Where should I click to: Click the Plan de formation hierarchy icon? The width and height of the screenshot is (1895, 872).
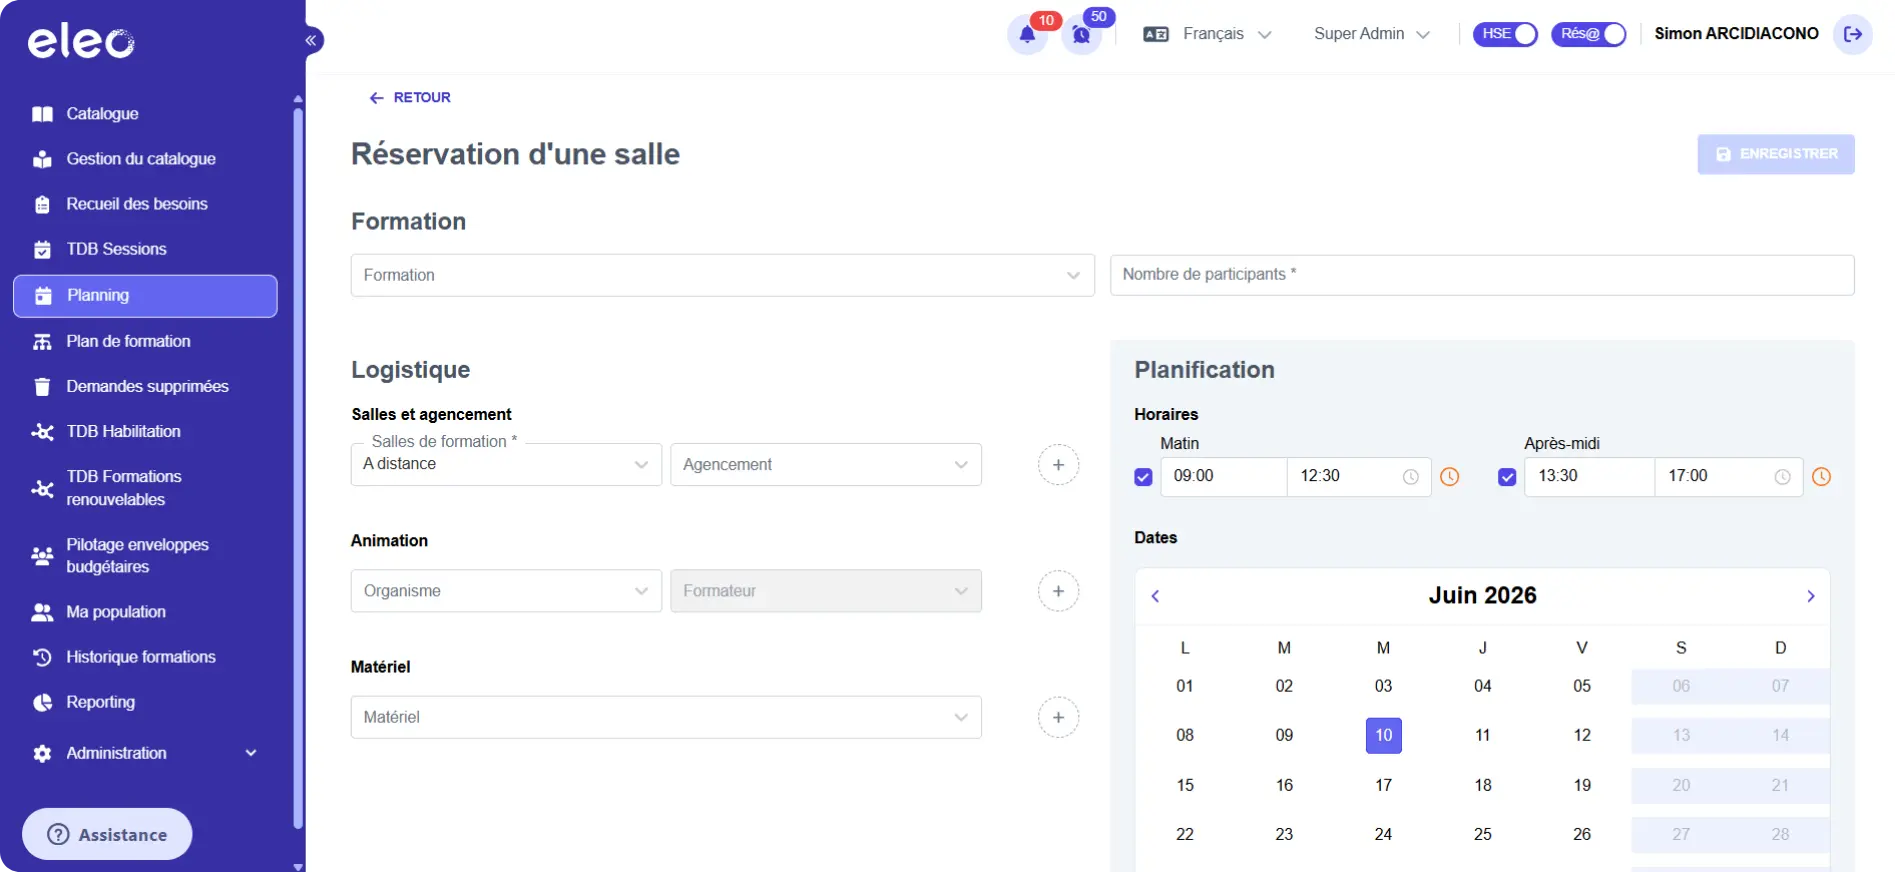(42, 341)
